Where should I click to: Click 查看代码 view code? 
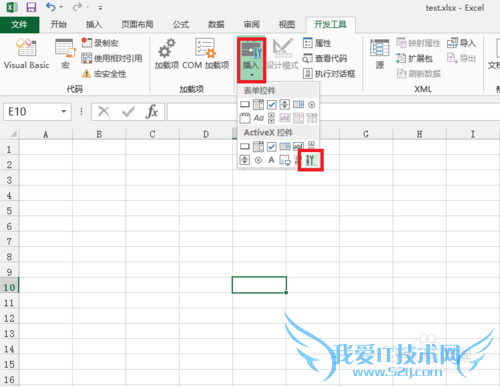coord(325,58)
